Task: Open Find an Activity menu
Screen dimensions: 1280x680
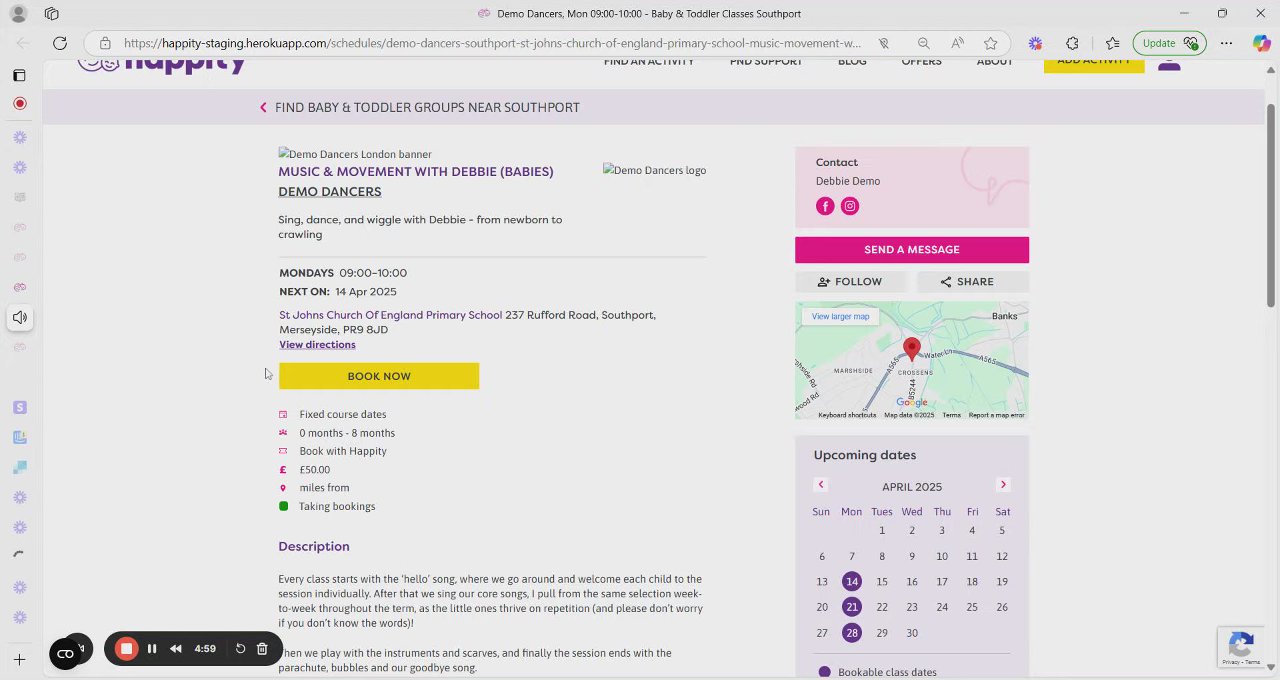Action: [649, 62]
